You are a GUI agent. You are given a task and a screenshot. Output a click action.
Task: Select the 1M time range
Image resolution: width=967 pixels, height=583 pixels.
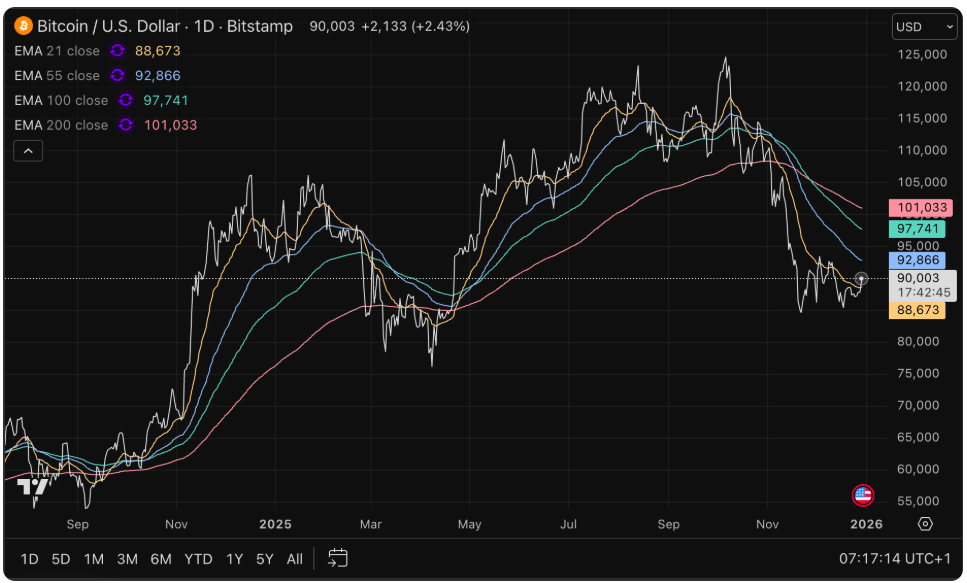pos(94,559)
